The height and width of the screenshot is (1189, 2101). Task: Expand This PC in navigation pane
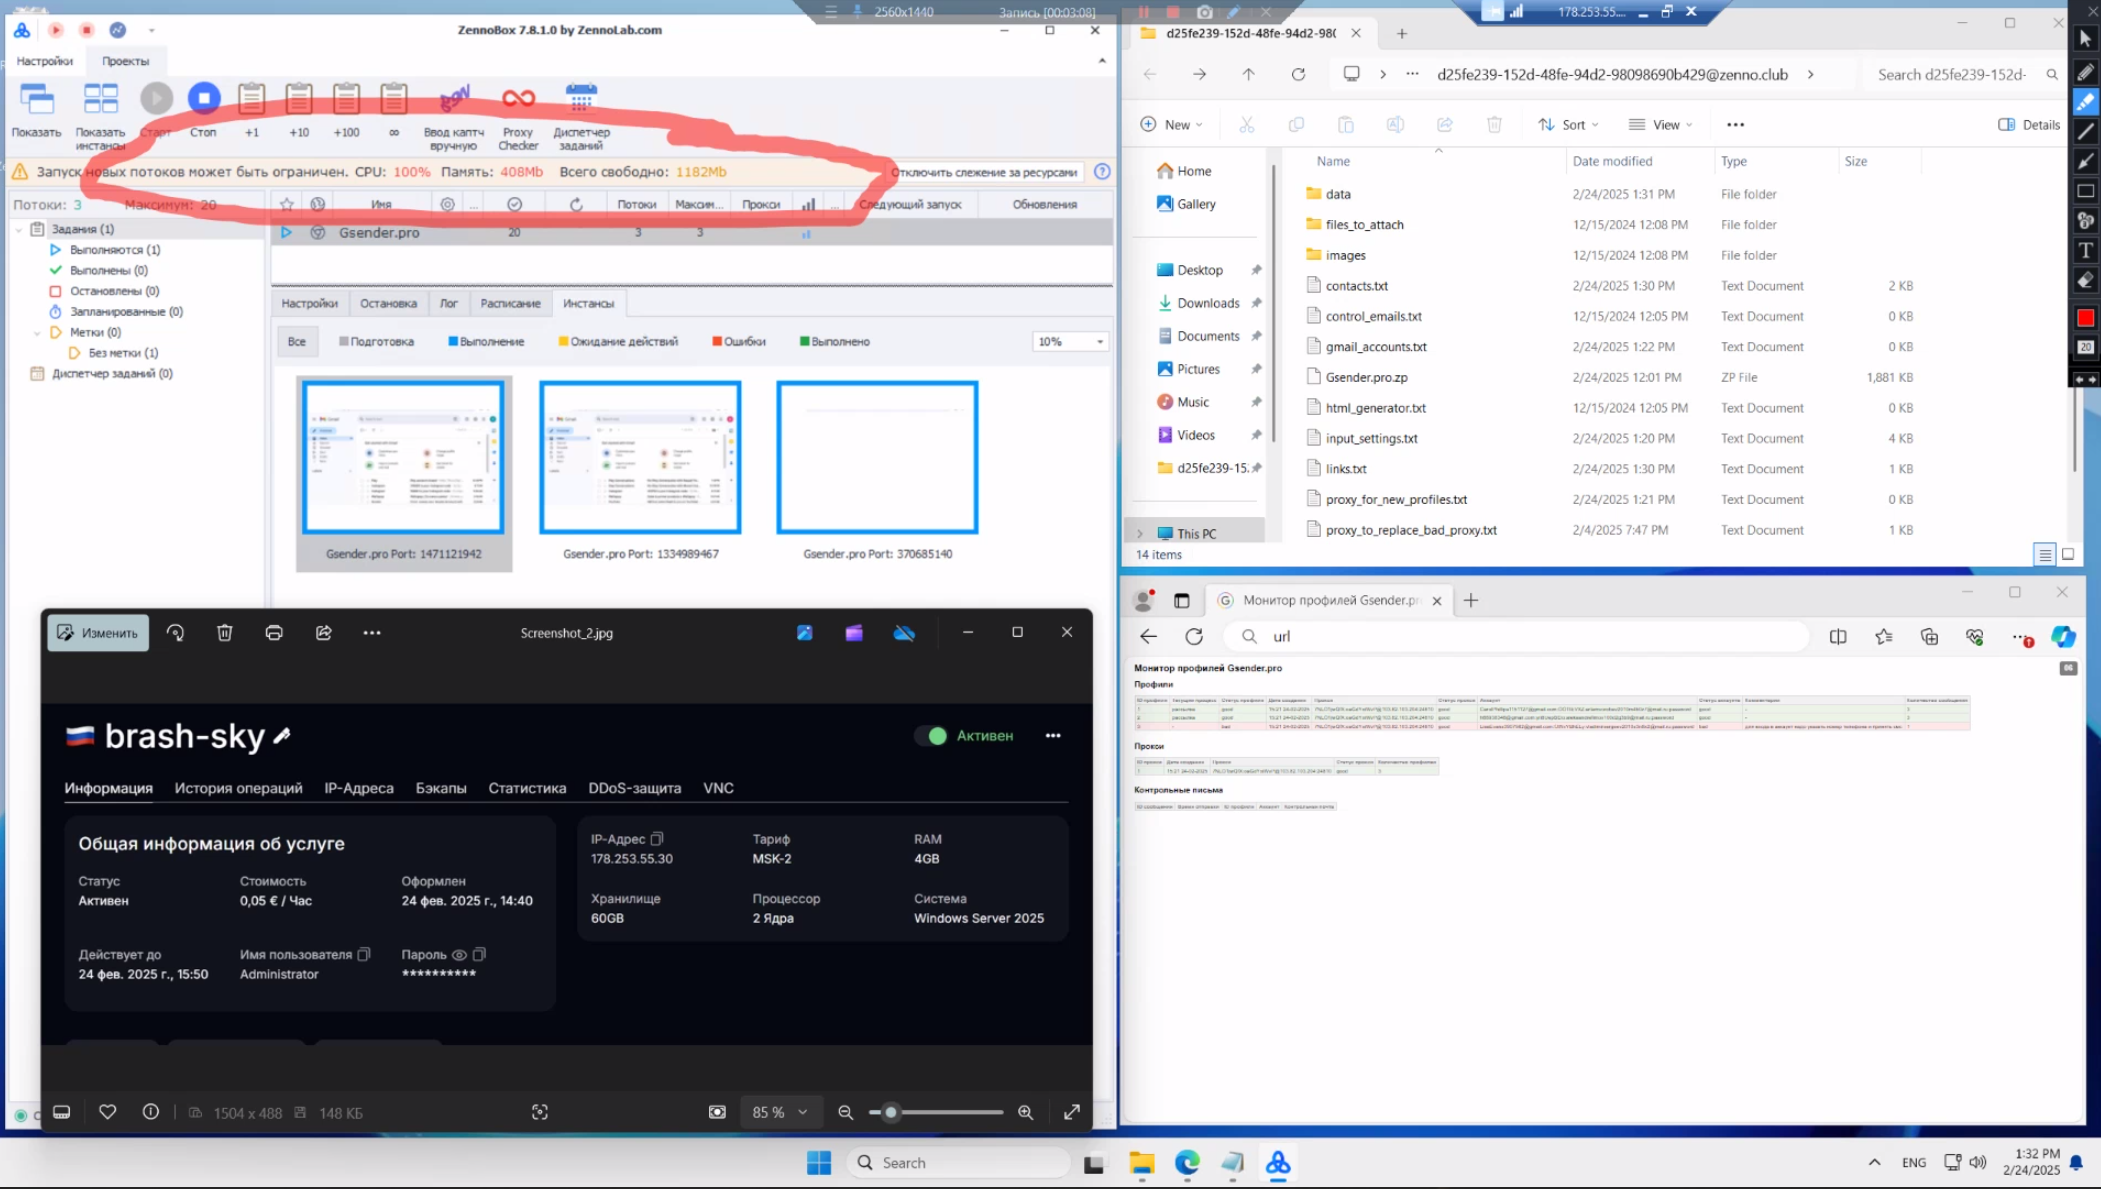1139,534
